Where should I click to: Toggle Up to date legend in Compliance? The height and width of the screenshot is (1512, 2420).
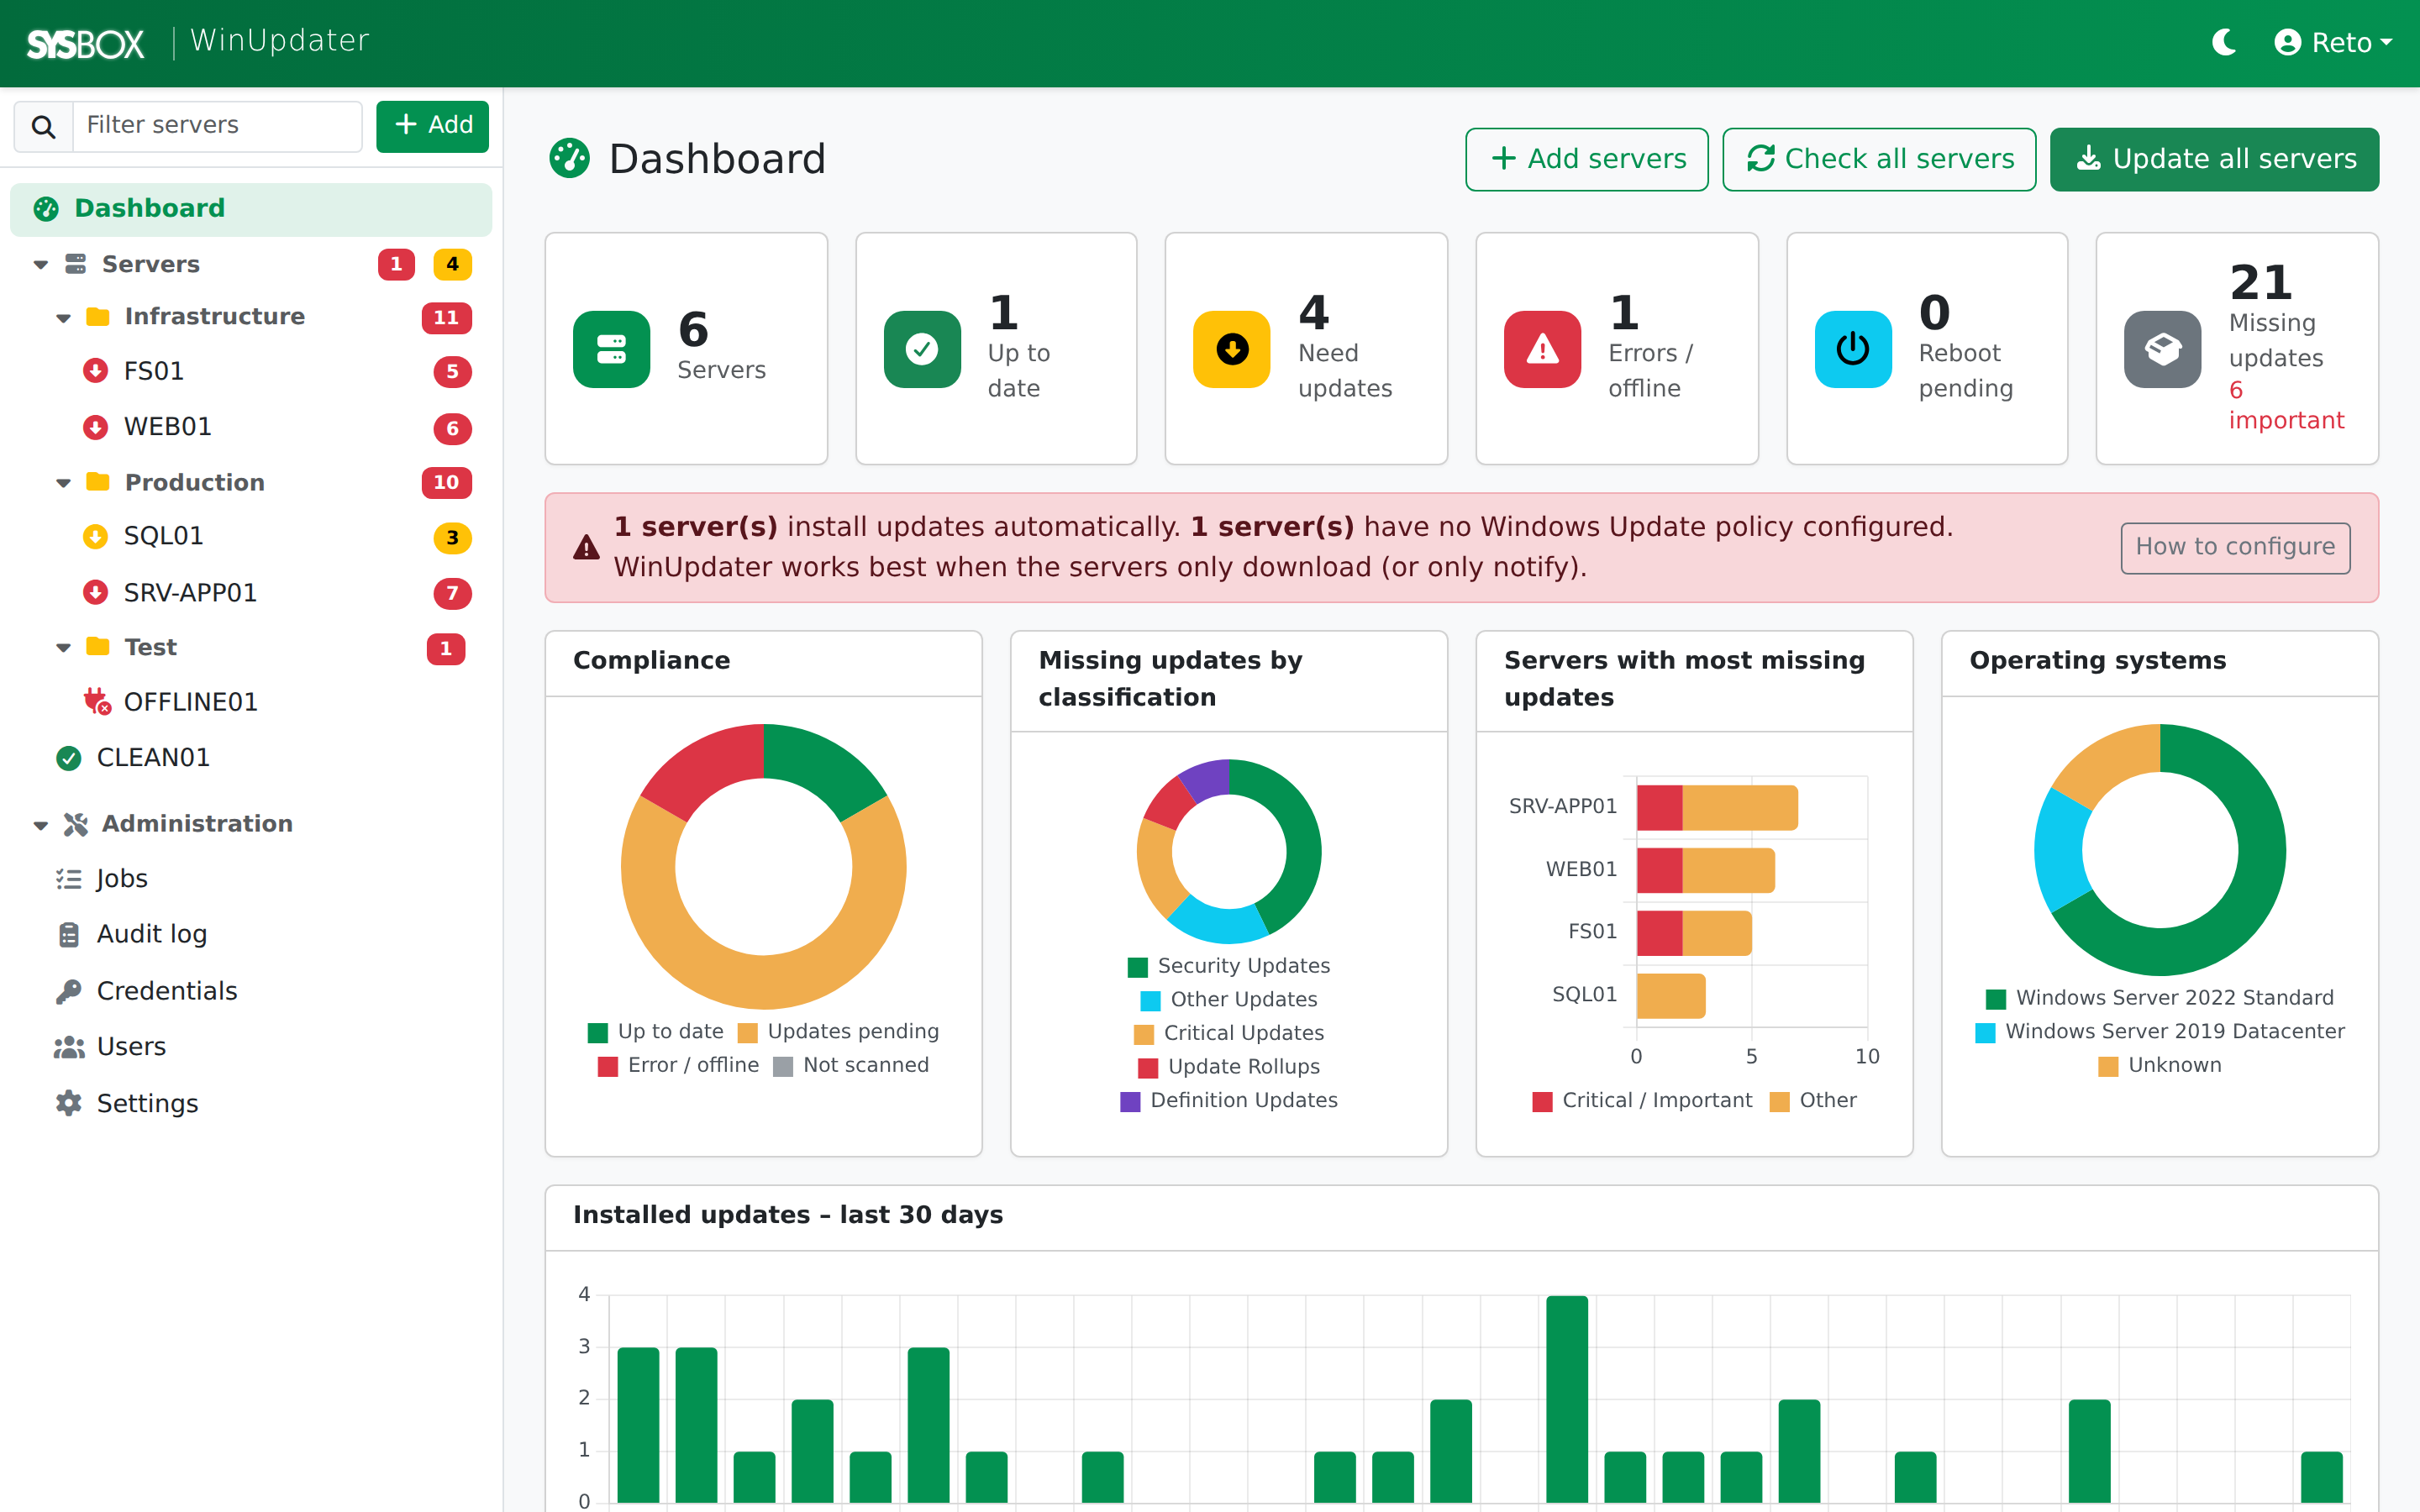pos(656,1032)
